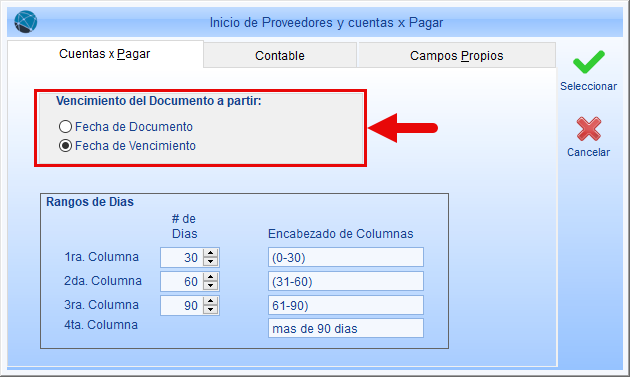
Task: Open the Contable tab
Action: click(280, 55)
